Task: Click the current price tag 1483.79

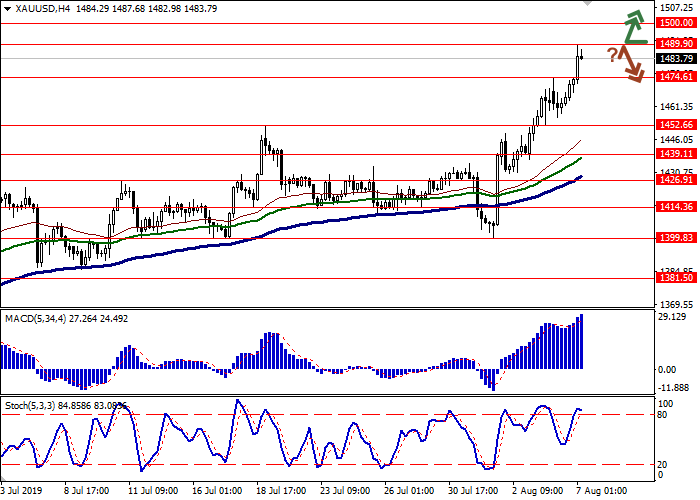Action: click(x=670, y=59)
